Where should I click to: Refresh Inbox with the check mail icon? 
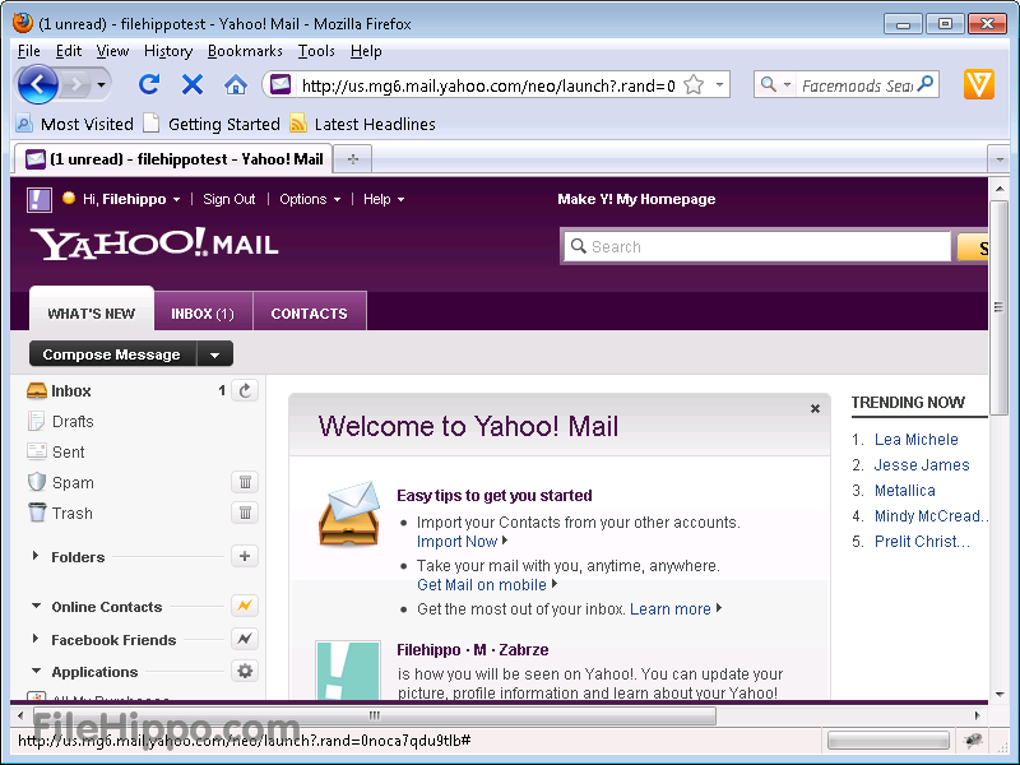pos(244,391)
